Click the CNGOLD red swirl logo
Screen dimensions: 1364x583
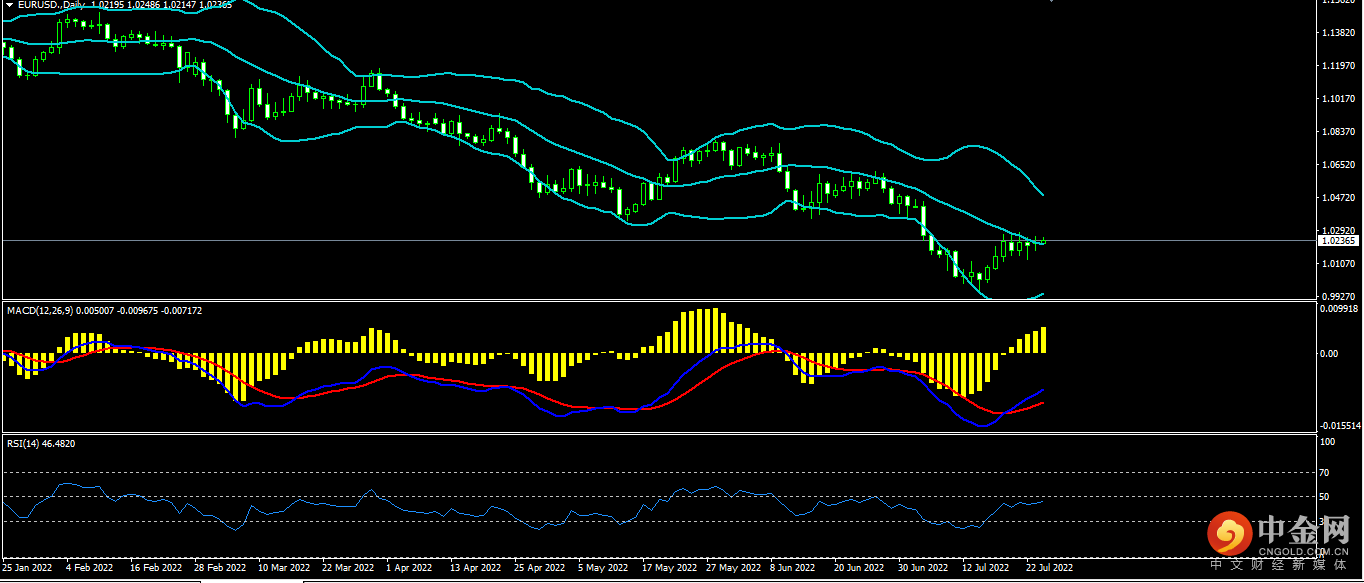pos(1229,534)
